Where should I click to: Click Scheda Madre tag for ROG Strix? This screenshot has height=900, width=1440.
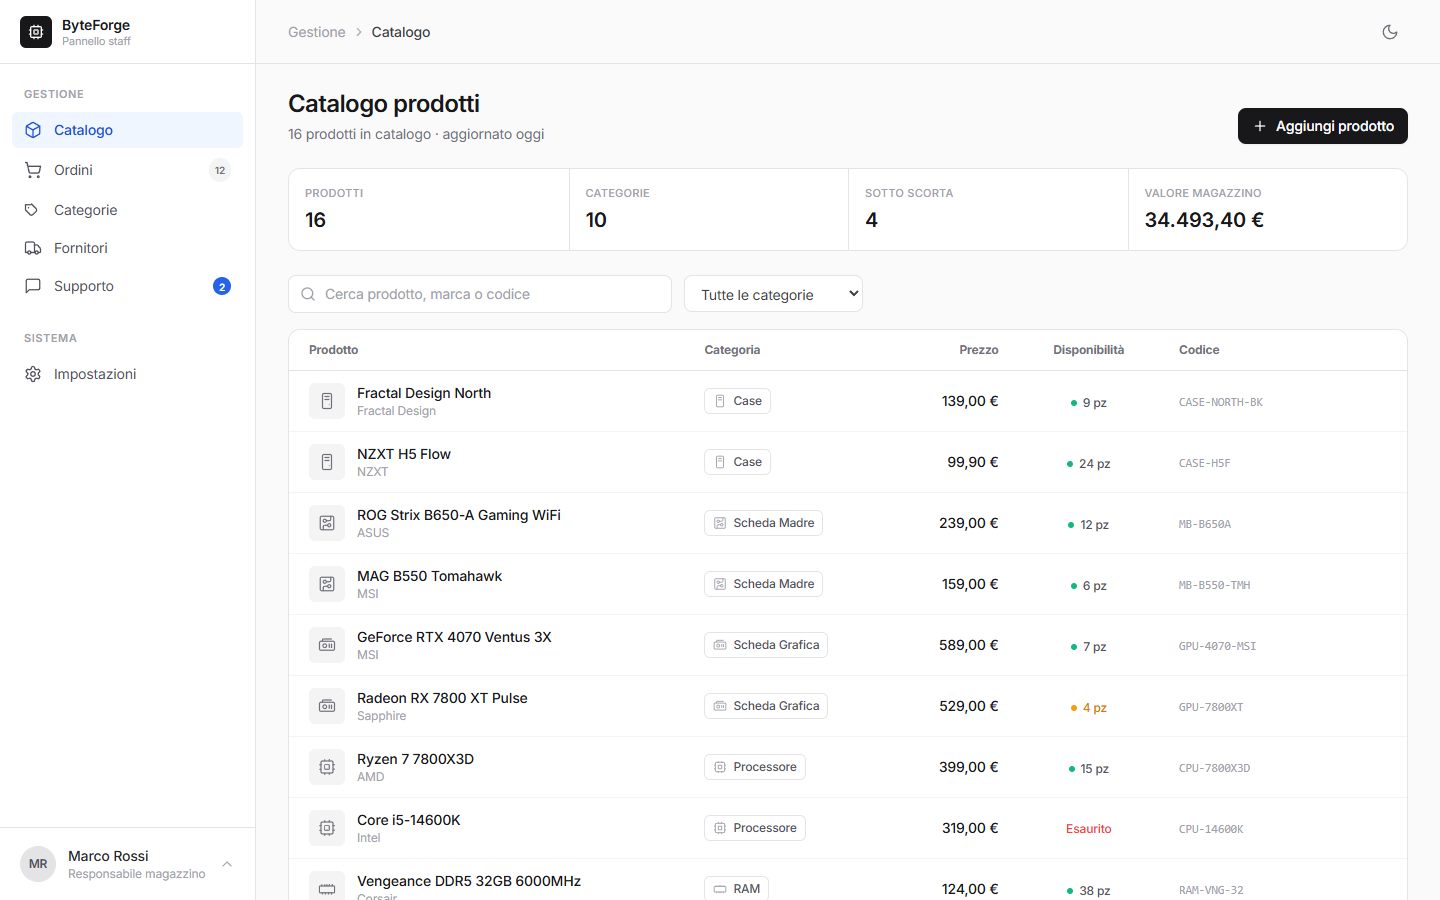point(763,523)
